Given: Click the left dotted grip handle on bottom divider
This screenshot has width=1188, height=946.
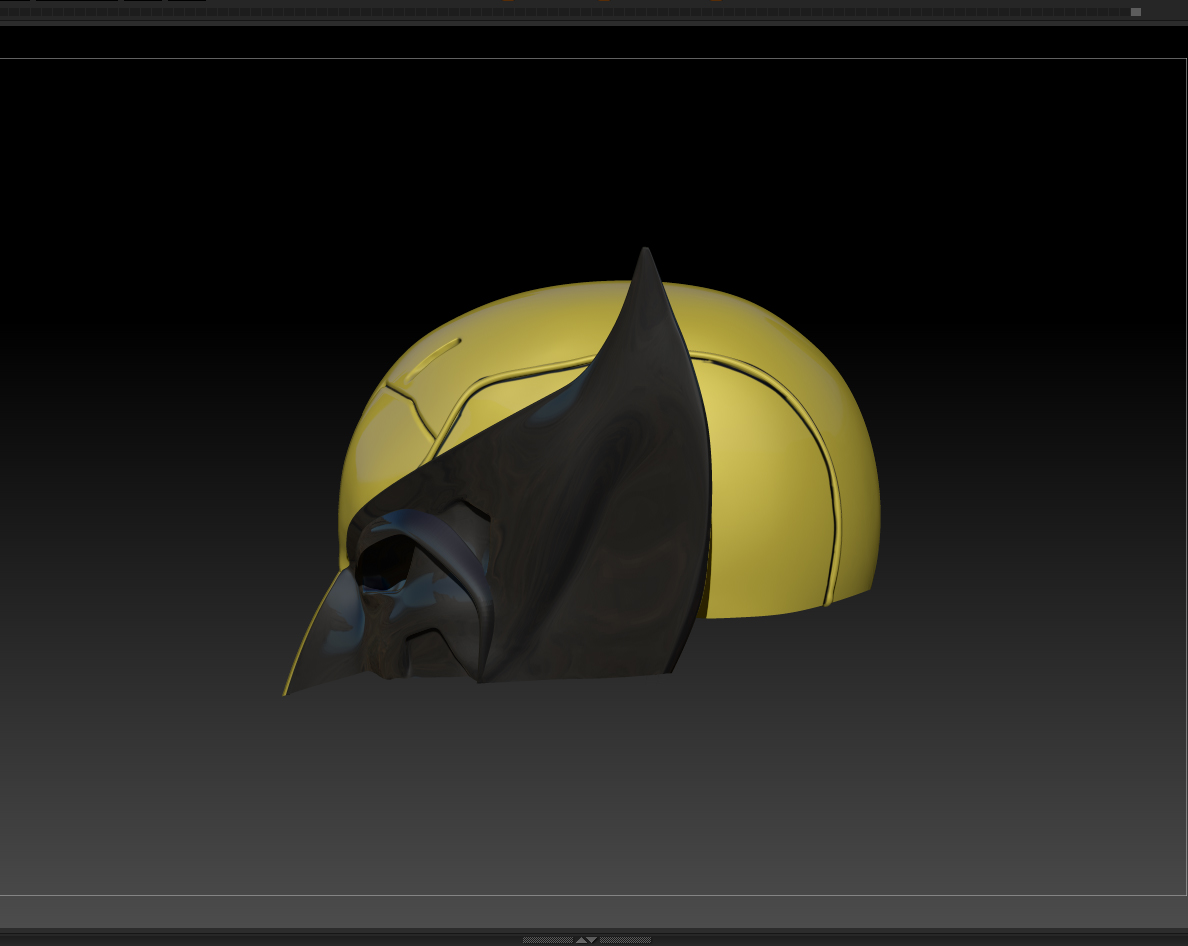Looking at the screenshot, I should [x=548, y=940].
